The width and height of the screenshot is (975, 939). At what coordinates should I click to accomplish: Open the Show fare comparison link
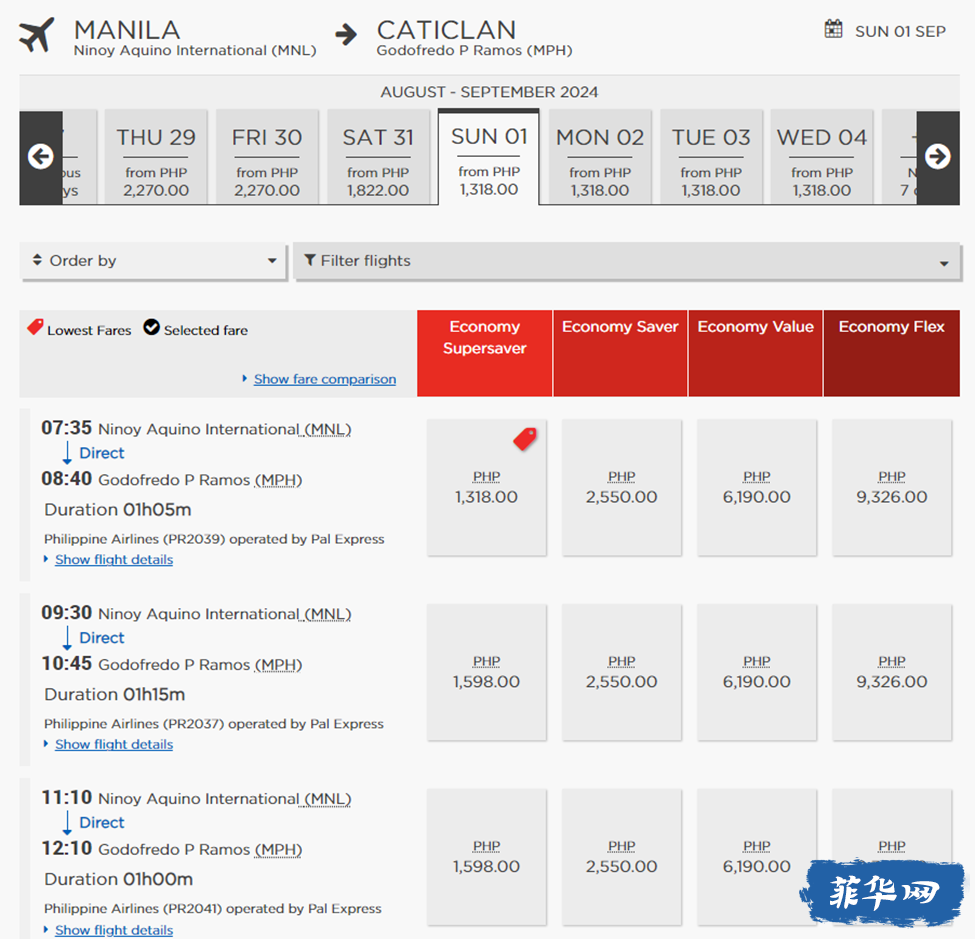324,379
